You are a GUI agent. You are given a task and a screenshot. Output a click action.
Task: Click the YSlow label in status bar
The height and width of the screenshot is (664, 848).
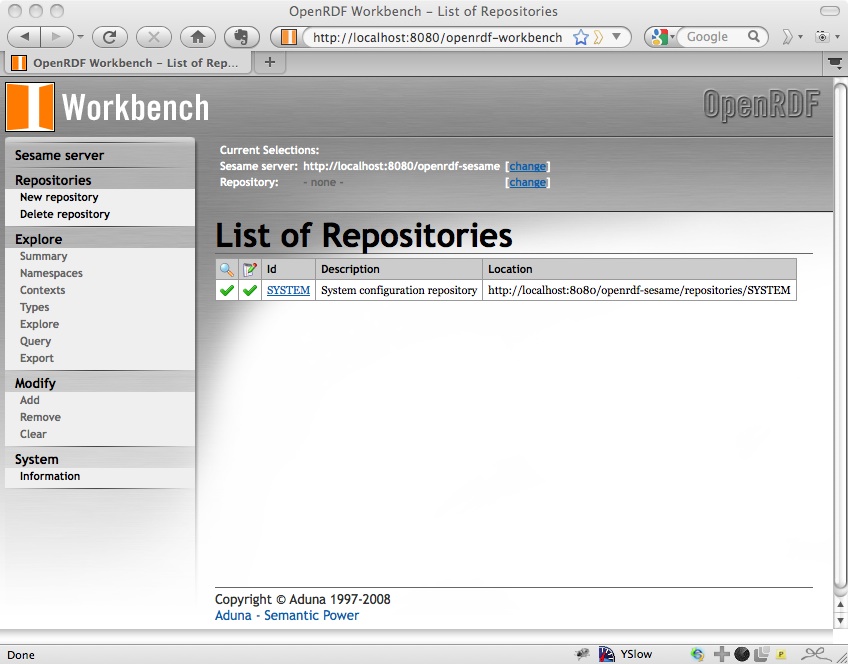point(636,654)
